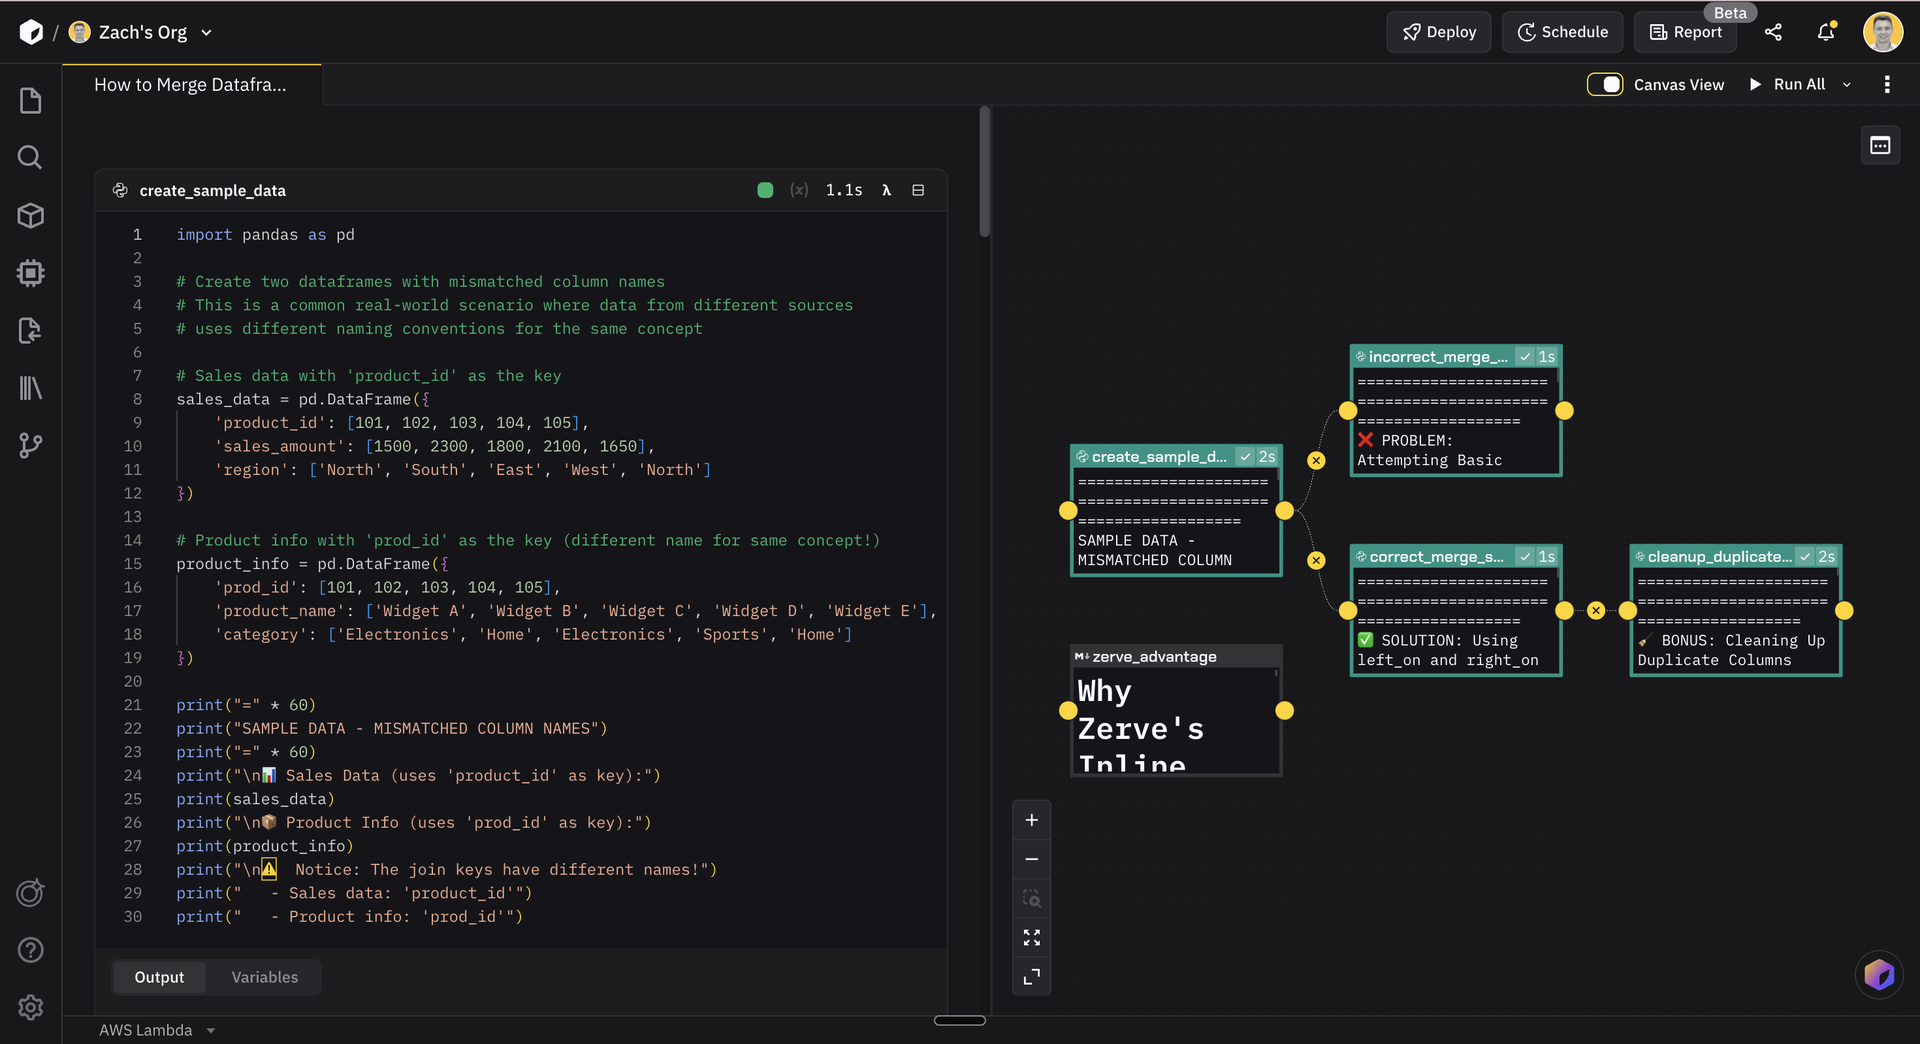1920x1044 pixels.
Task: Click the Deploy button
Action: (x=1439, y=32)
